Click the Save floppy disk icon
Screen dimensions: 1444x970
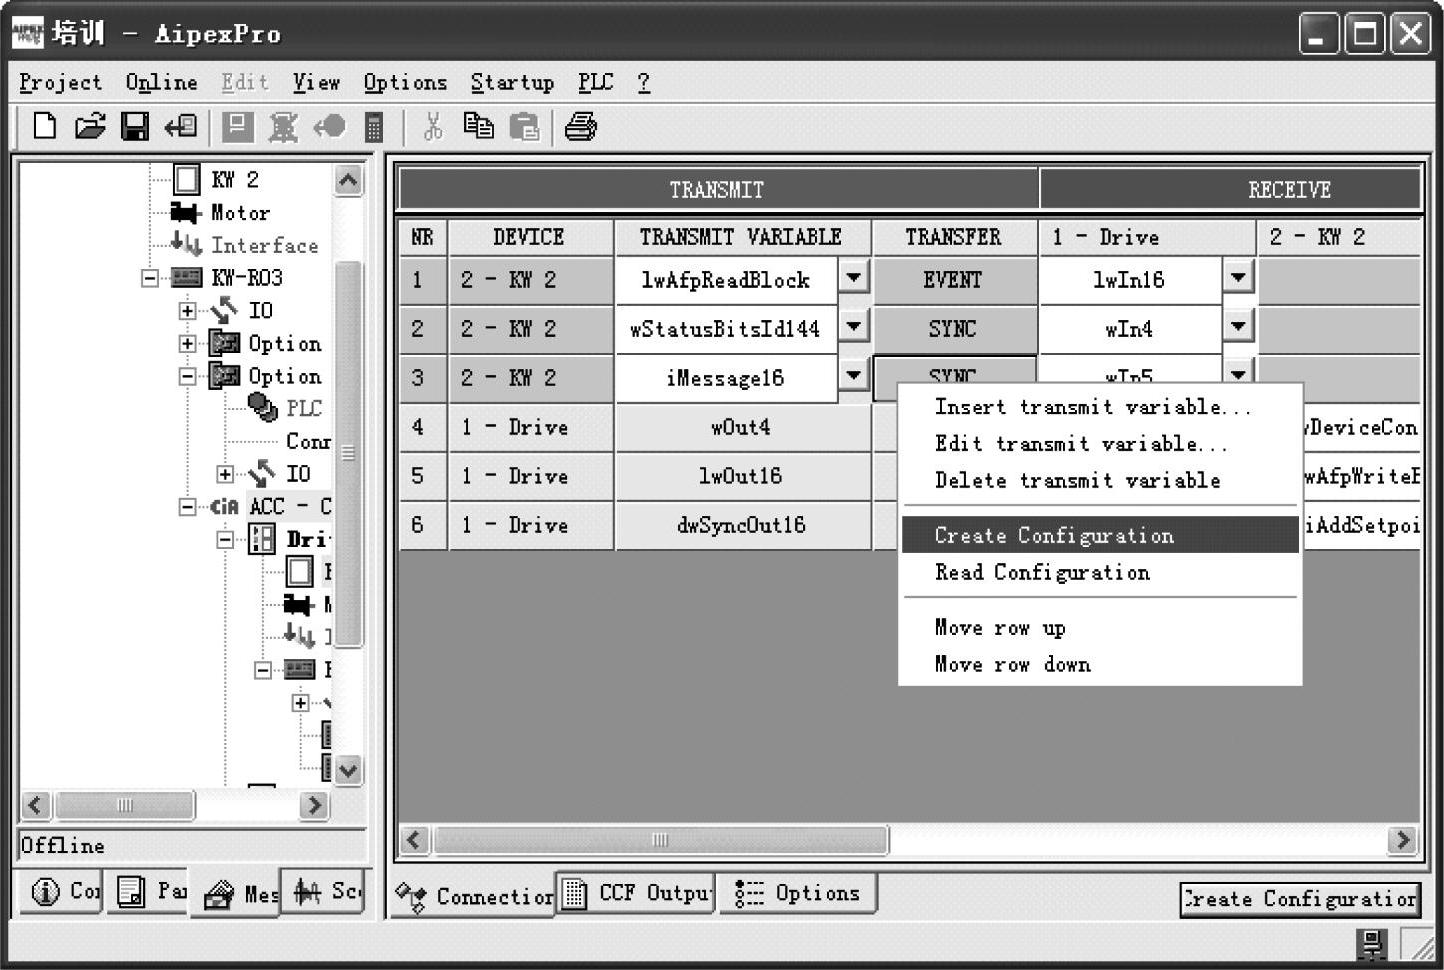135,126
